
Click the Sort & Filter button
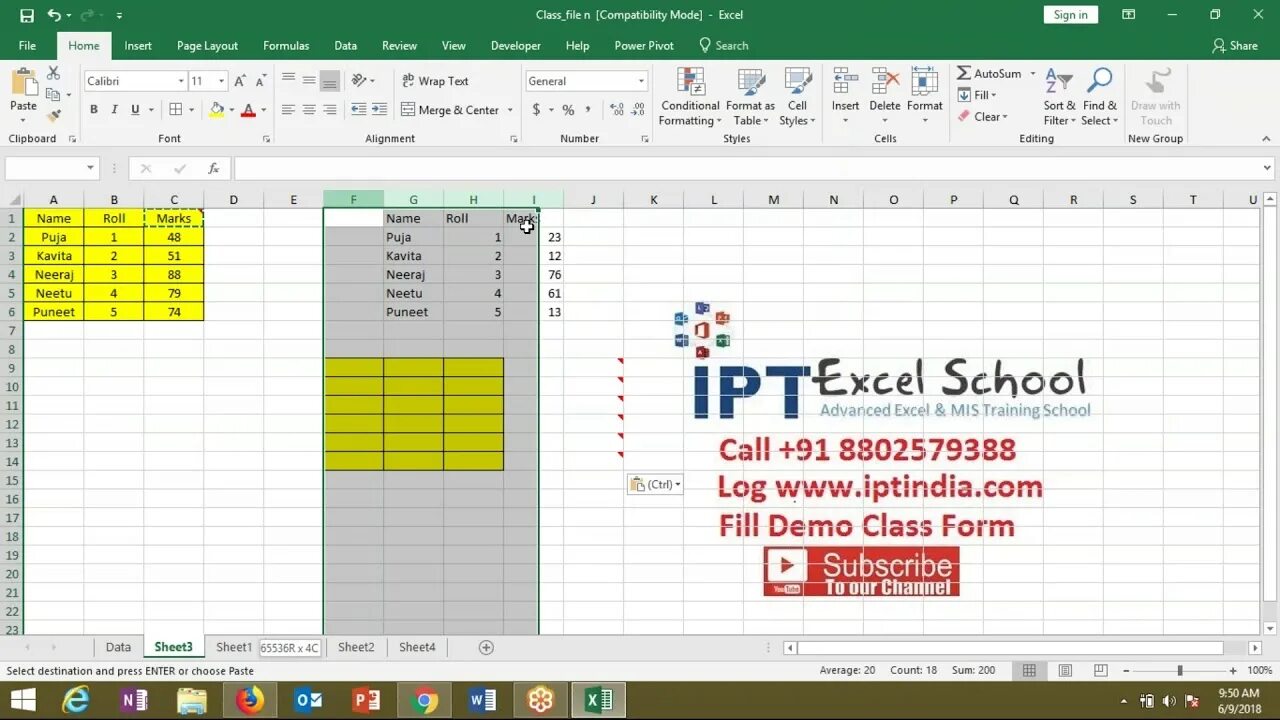point(1060,97)
